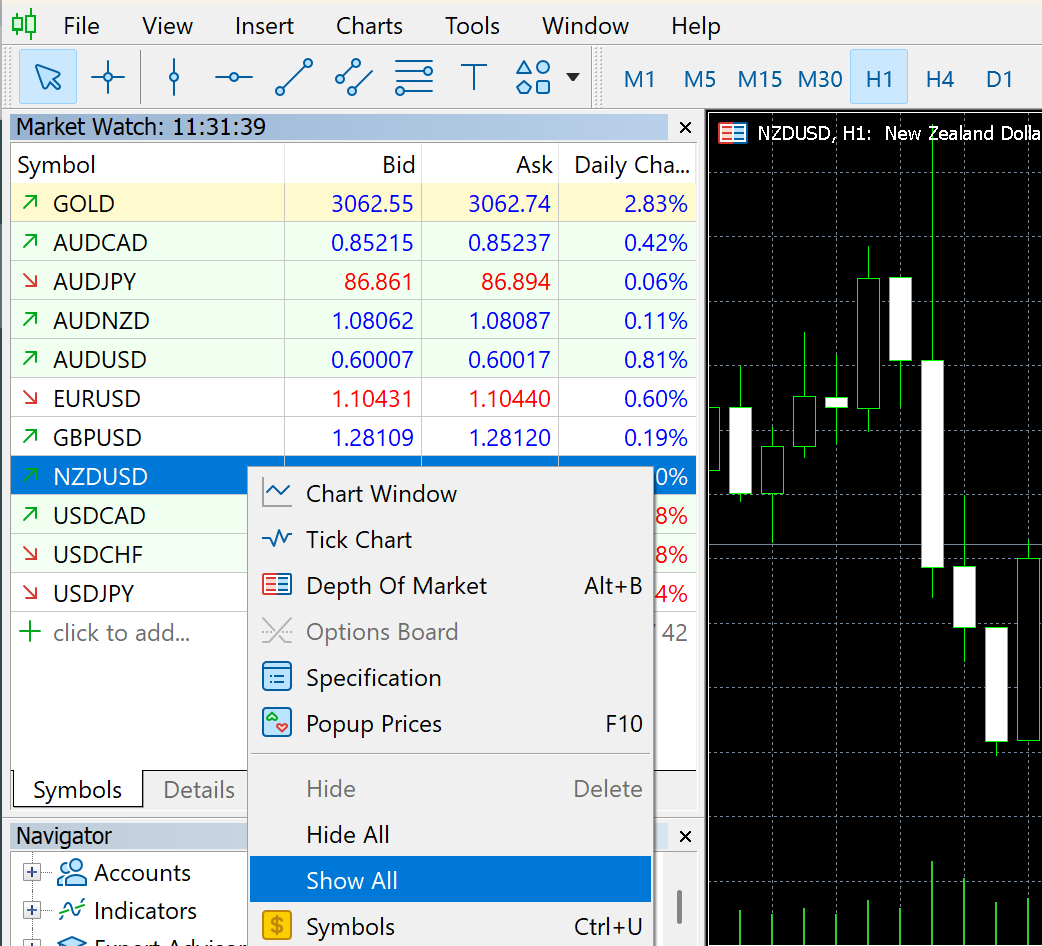
Task: Open the Charts menu
Action: [369, 26]
